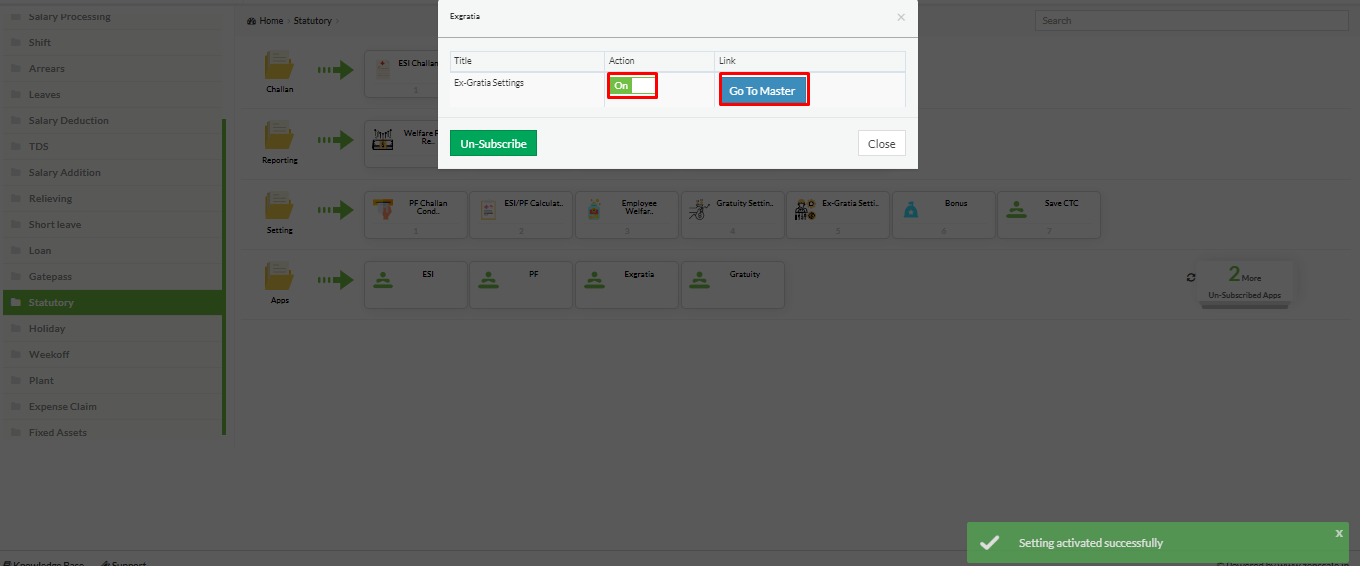1360x566 pixels.
Task: Click the Reporting folder icon
Action: coord(280,137)
